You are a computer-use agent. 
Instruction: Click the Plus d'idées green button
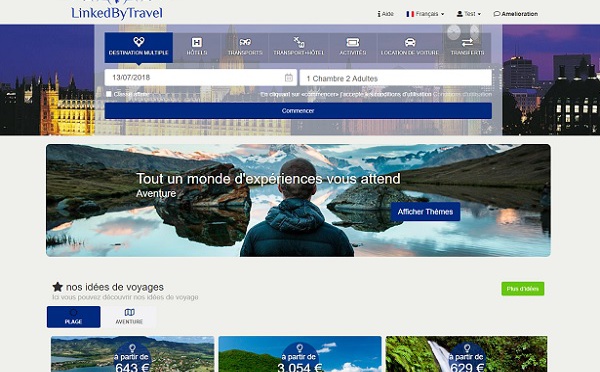coord(523,289)
